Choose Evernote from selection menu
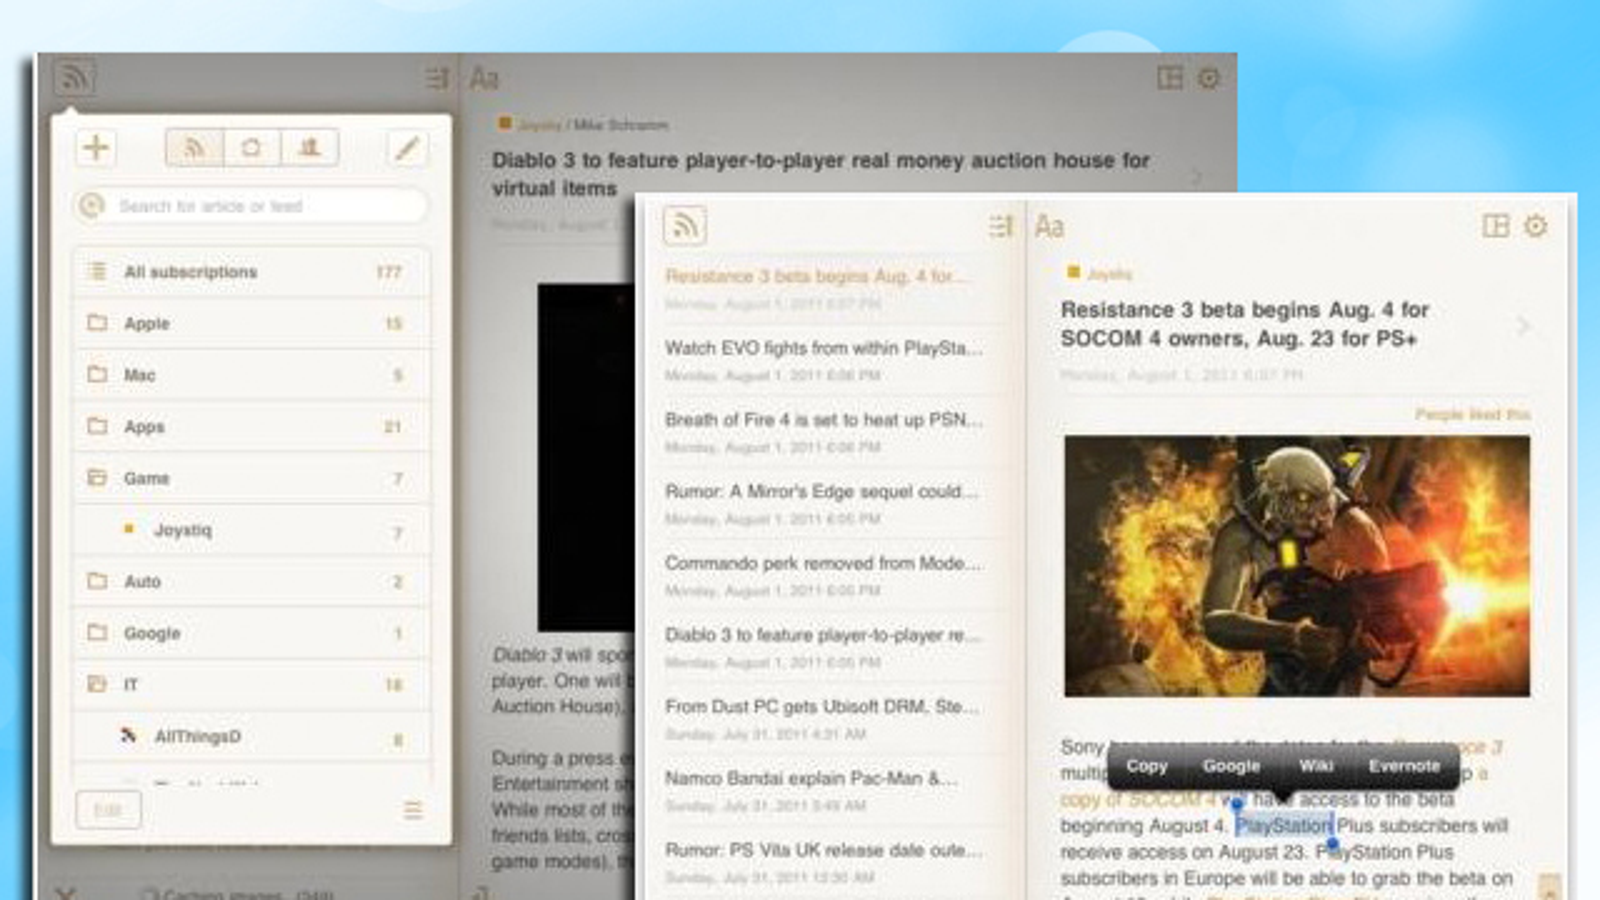1600x900 pixels. tap(1404, 766)
